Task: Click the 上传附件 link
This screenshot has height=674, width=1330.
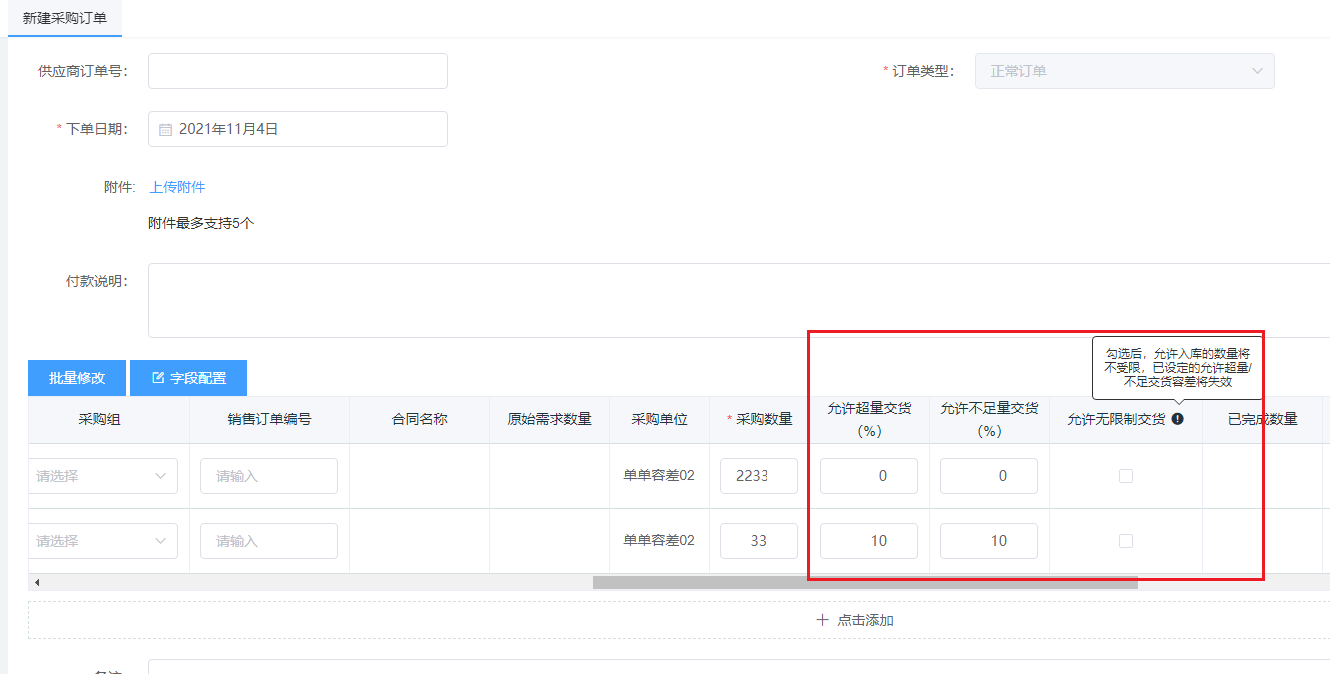Action: pyautogui.click(x=177, y=187)
